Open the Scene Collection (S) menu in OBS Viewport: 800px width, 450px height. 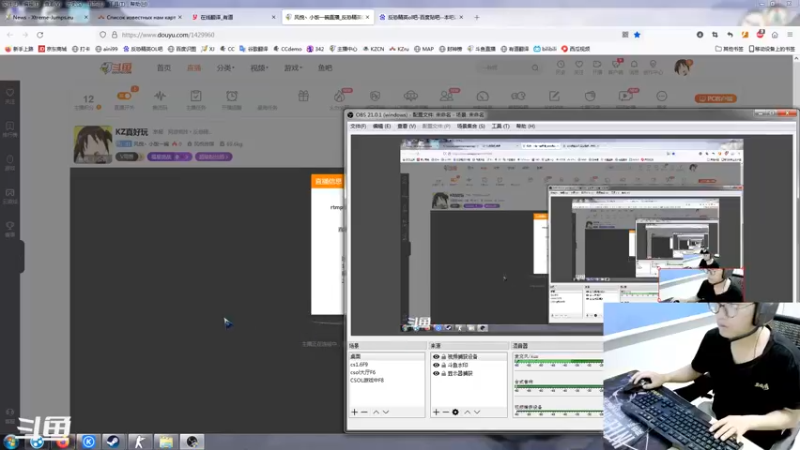click(x=470, y=126)
